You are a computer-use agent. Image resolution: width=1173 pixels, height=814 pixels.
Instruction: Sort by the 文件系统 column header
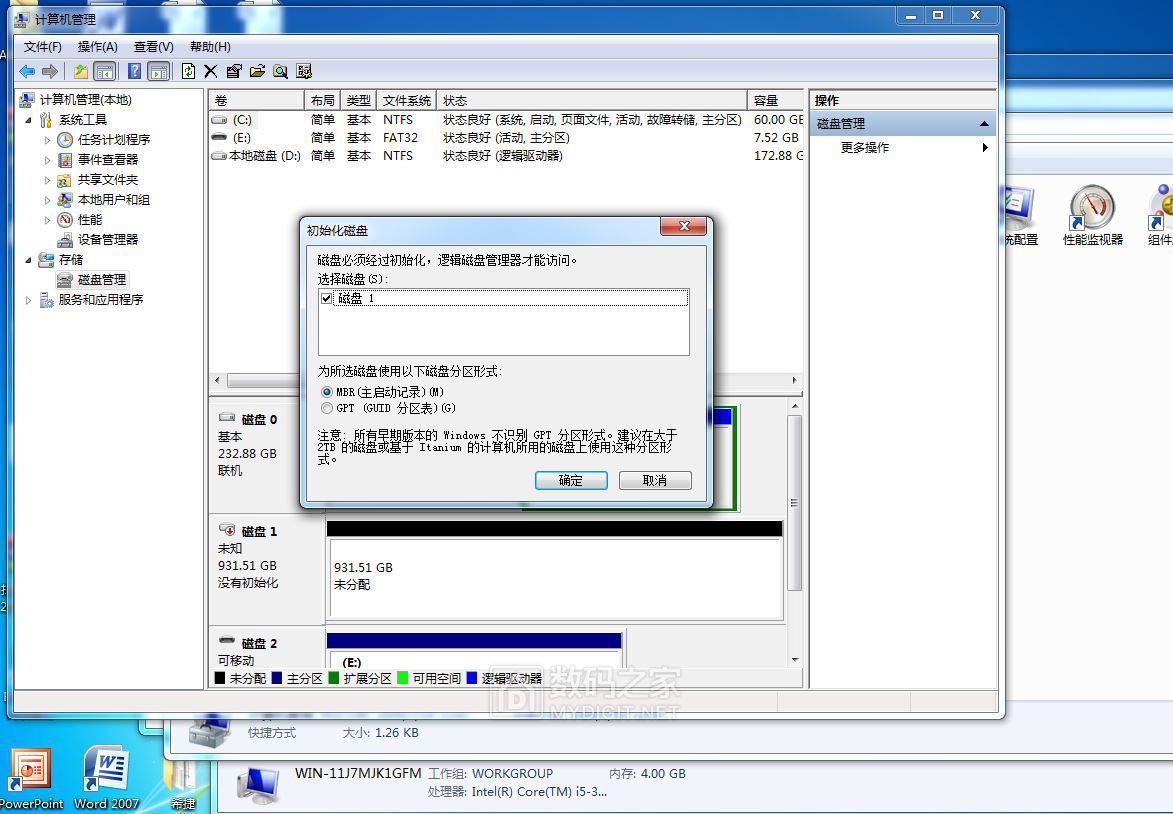click(407, 100)
